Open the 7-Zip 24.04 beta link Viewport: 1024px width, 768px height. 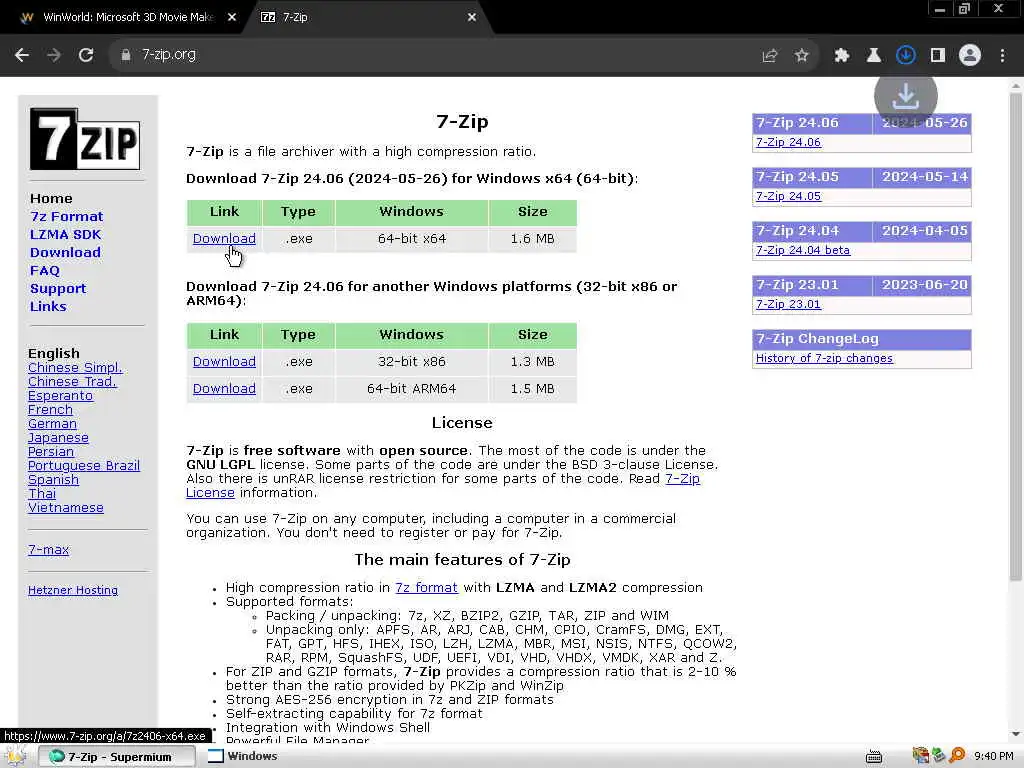click(803, 250)
